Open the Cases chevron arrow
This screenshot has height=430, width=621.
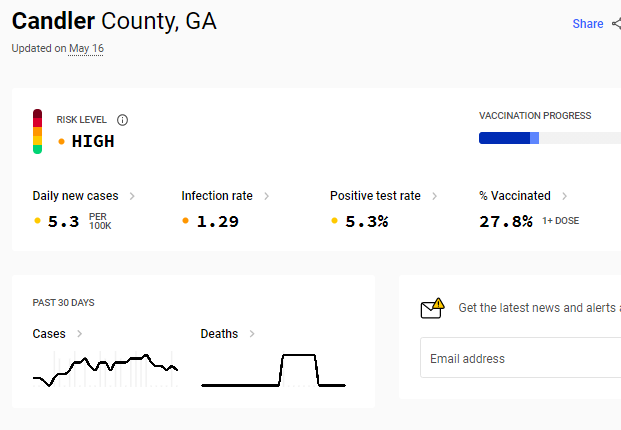click(80, 334)
